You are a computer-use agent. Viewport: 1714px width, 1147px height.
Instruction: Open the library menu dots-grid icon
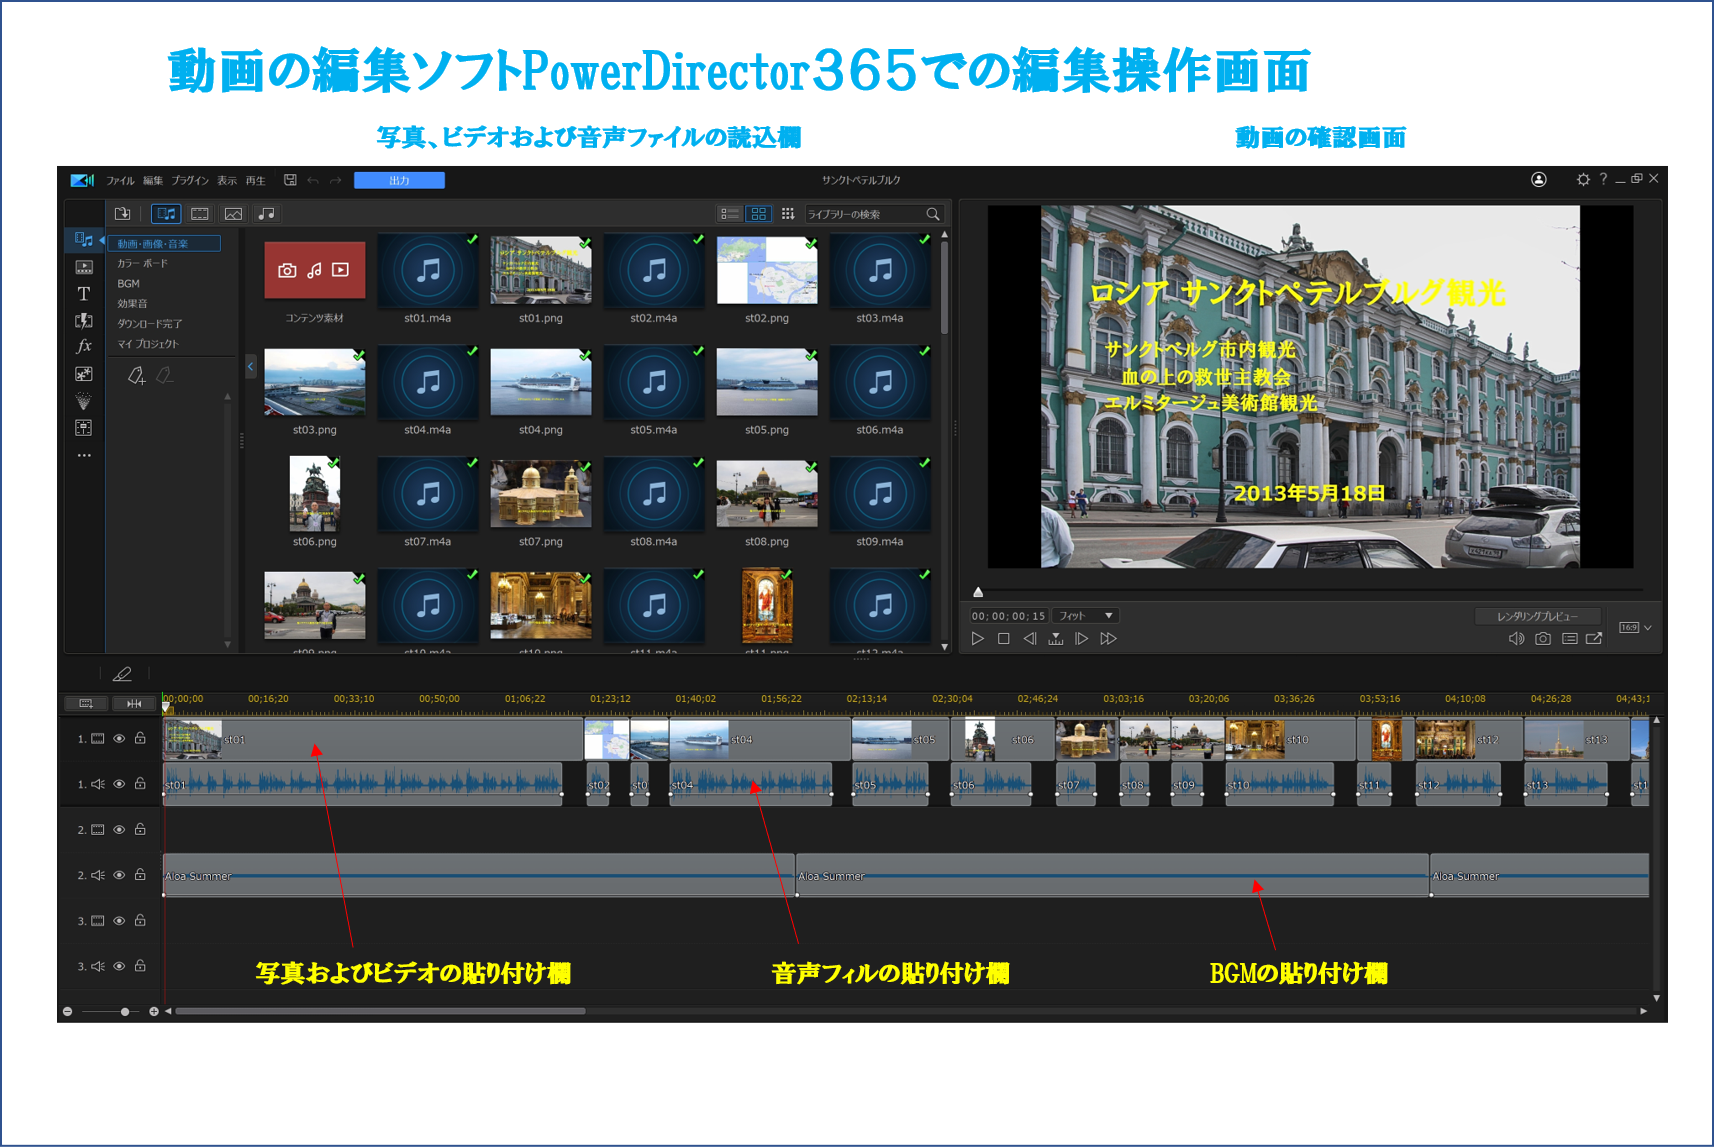788,214
